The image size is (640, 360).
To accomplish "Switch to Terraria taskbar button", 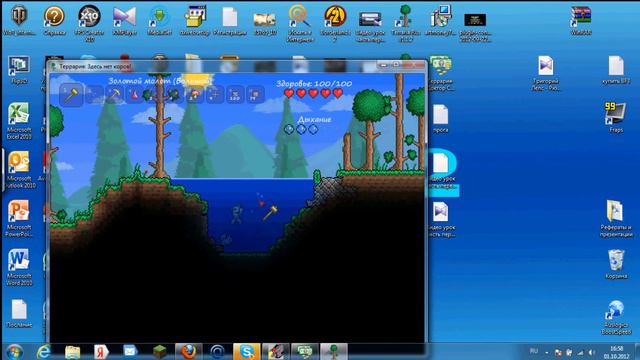I will pyautogui.click(x=334, y=351).
